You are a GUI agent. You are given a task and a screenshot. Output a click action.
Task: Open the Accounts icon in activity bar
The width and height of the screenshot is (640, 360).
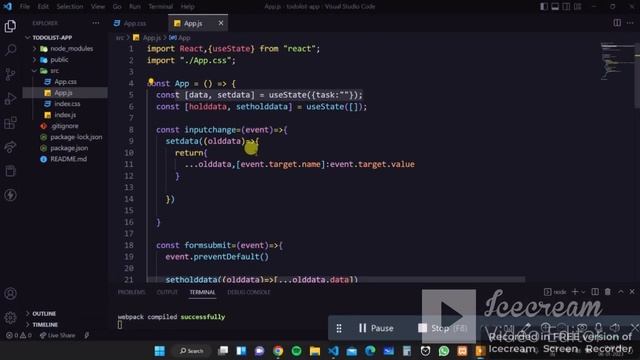pos(10,293)
